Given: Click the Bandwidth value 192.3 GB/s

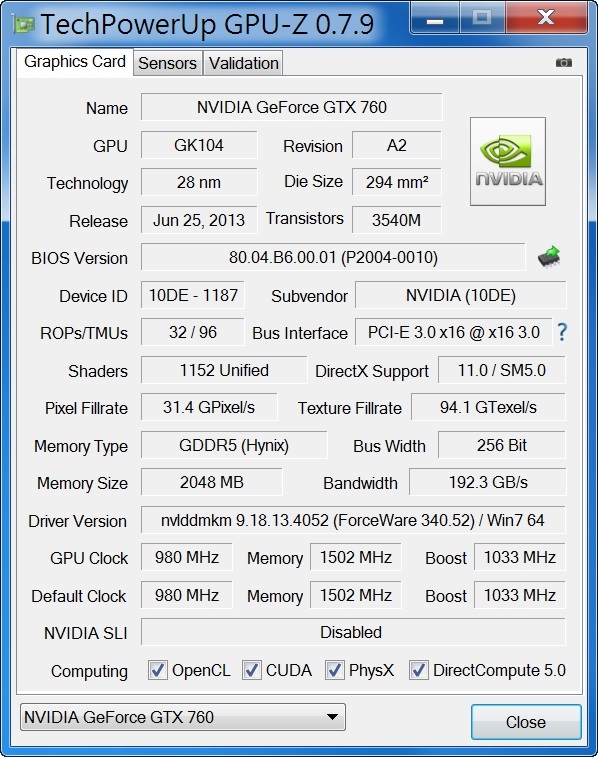Looking at the screenshot, I should pyautogui.click(x=488, y=482).
